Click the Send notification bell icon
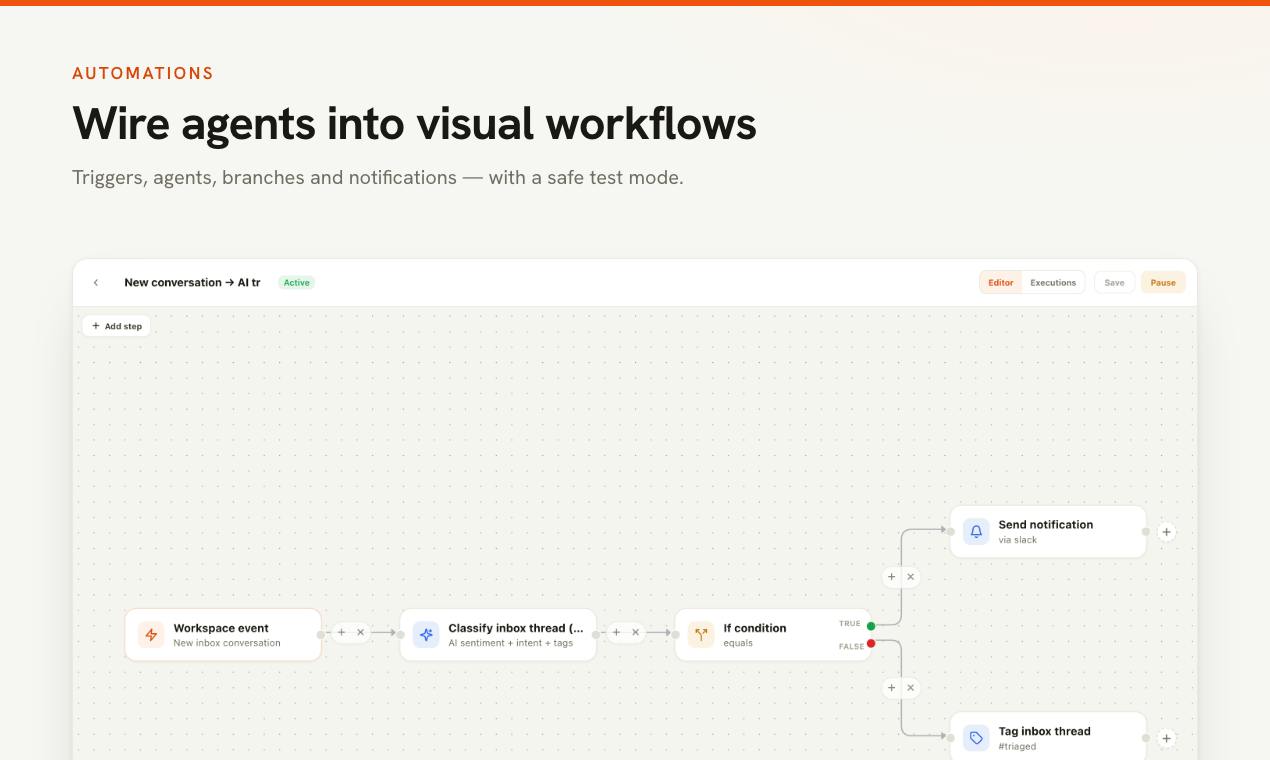Viewport: 1270px width, 760px height. pyautogui.click(x=976, y=531)
